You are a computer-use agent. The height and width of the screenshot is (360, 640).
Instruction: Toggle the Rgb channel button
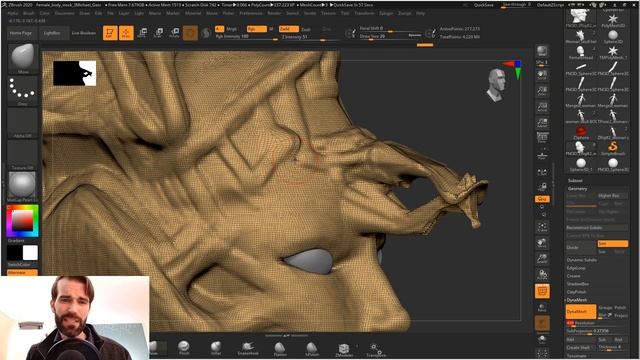point(256,29)
